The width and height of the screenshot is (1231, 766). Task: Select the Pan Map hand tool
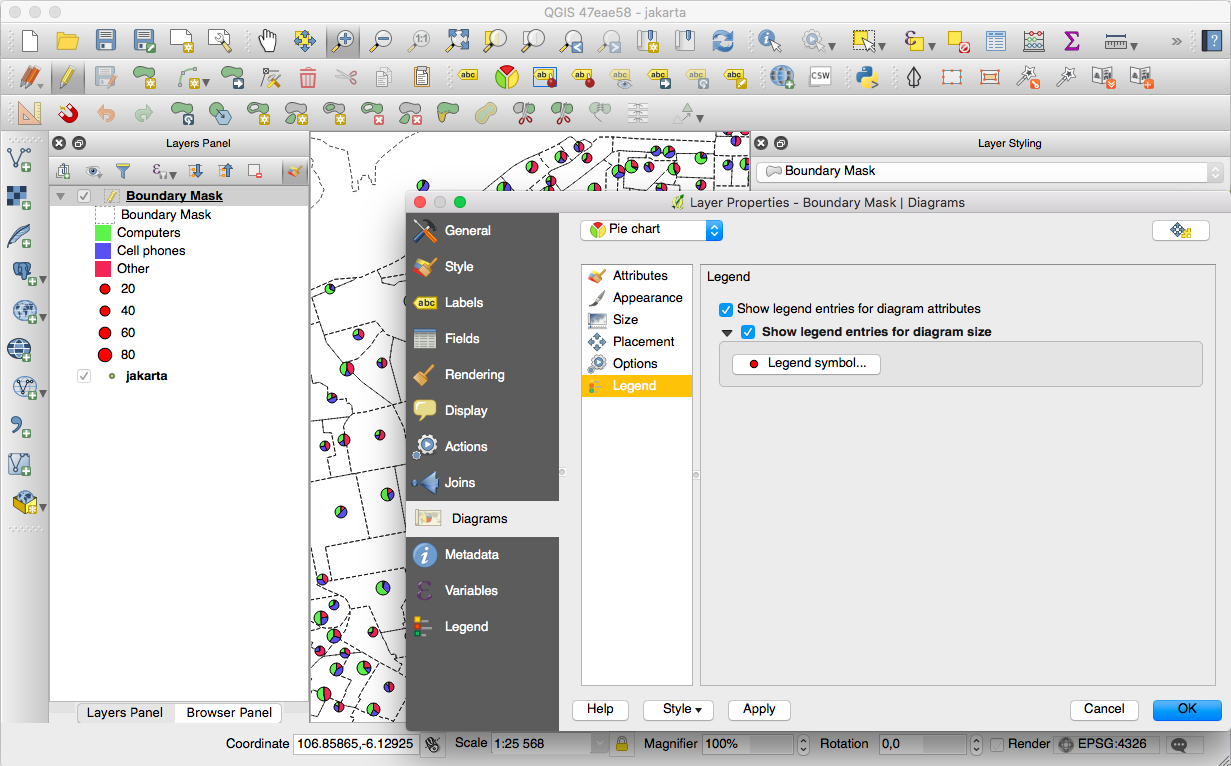tap(267, 41)
